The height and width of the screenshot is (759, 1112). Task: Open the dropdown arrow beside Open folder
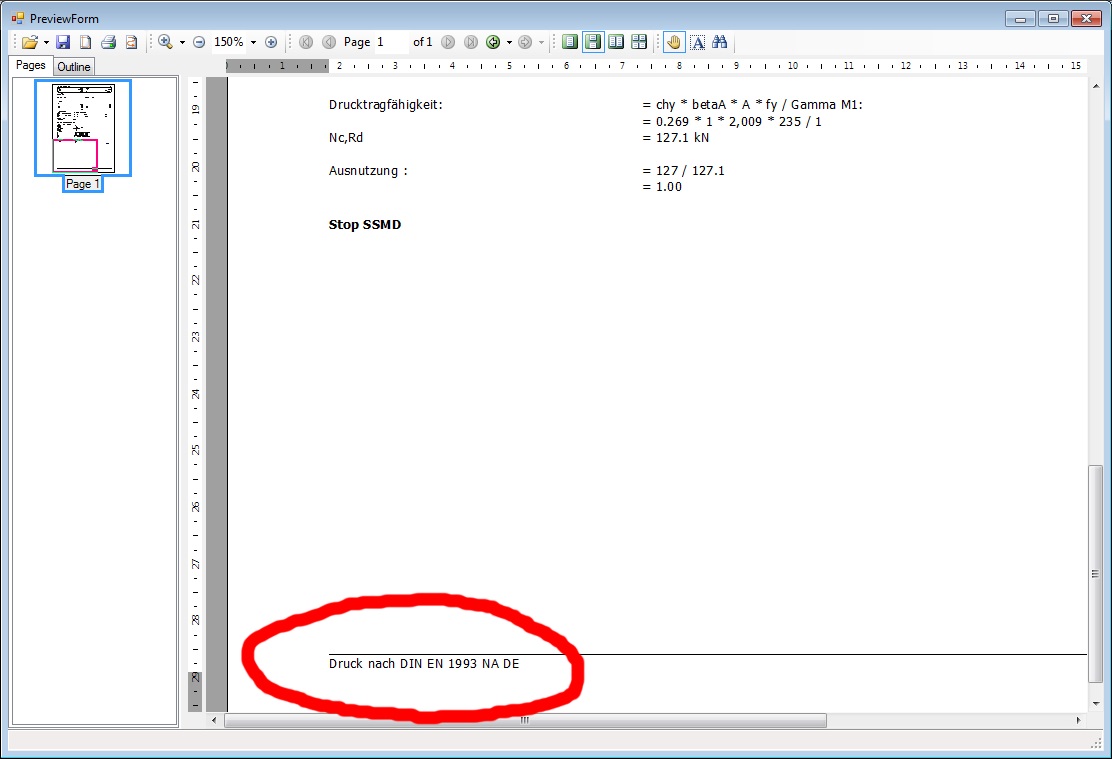[x=46, y=42]
